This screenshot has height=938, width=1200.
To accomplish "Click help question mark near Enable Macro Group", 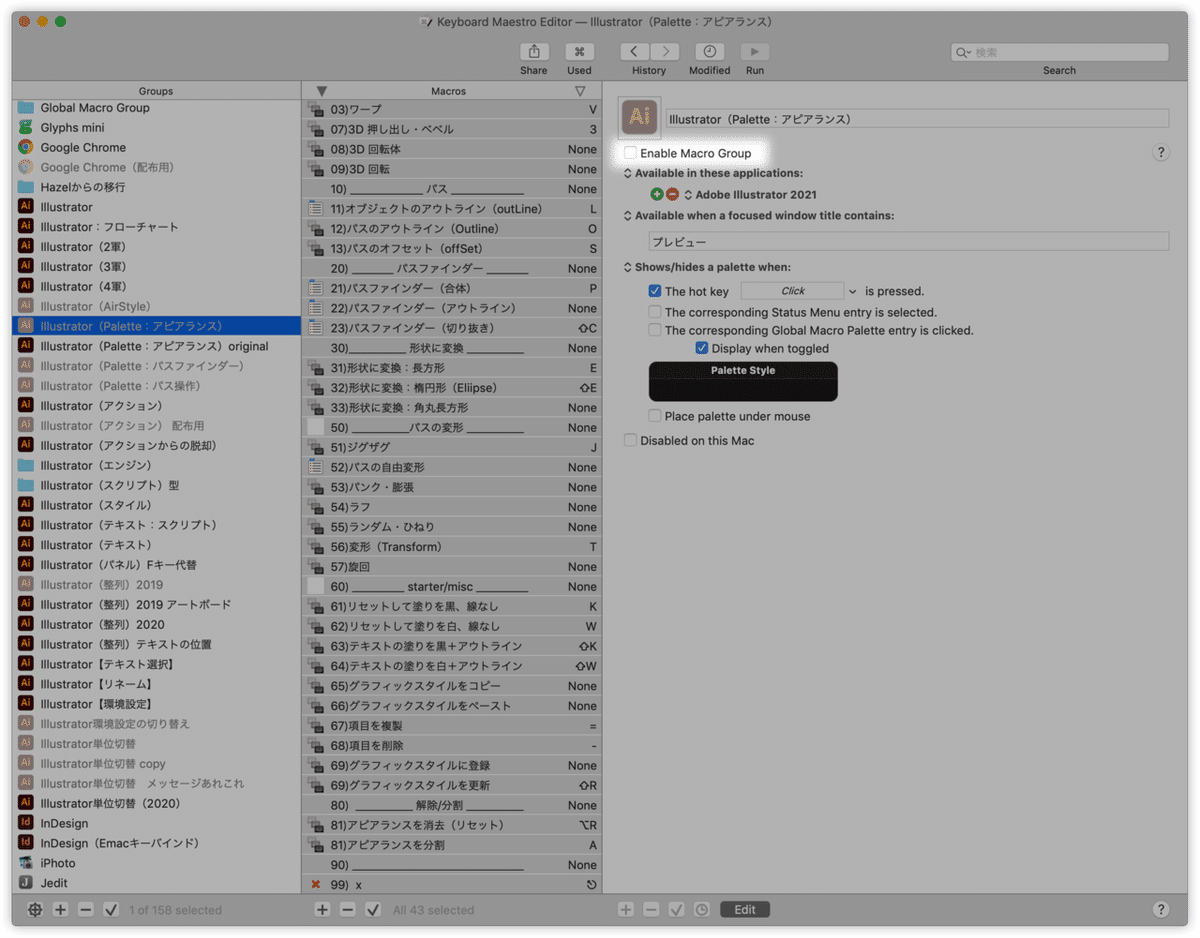I will (1160, 153).
